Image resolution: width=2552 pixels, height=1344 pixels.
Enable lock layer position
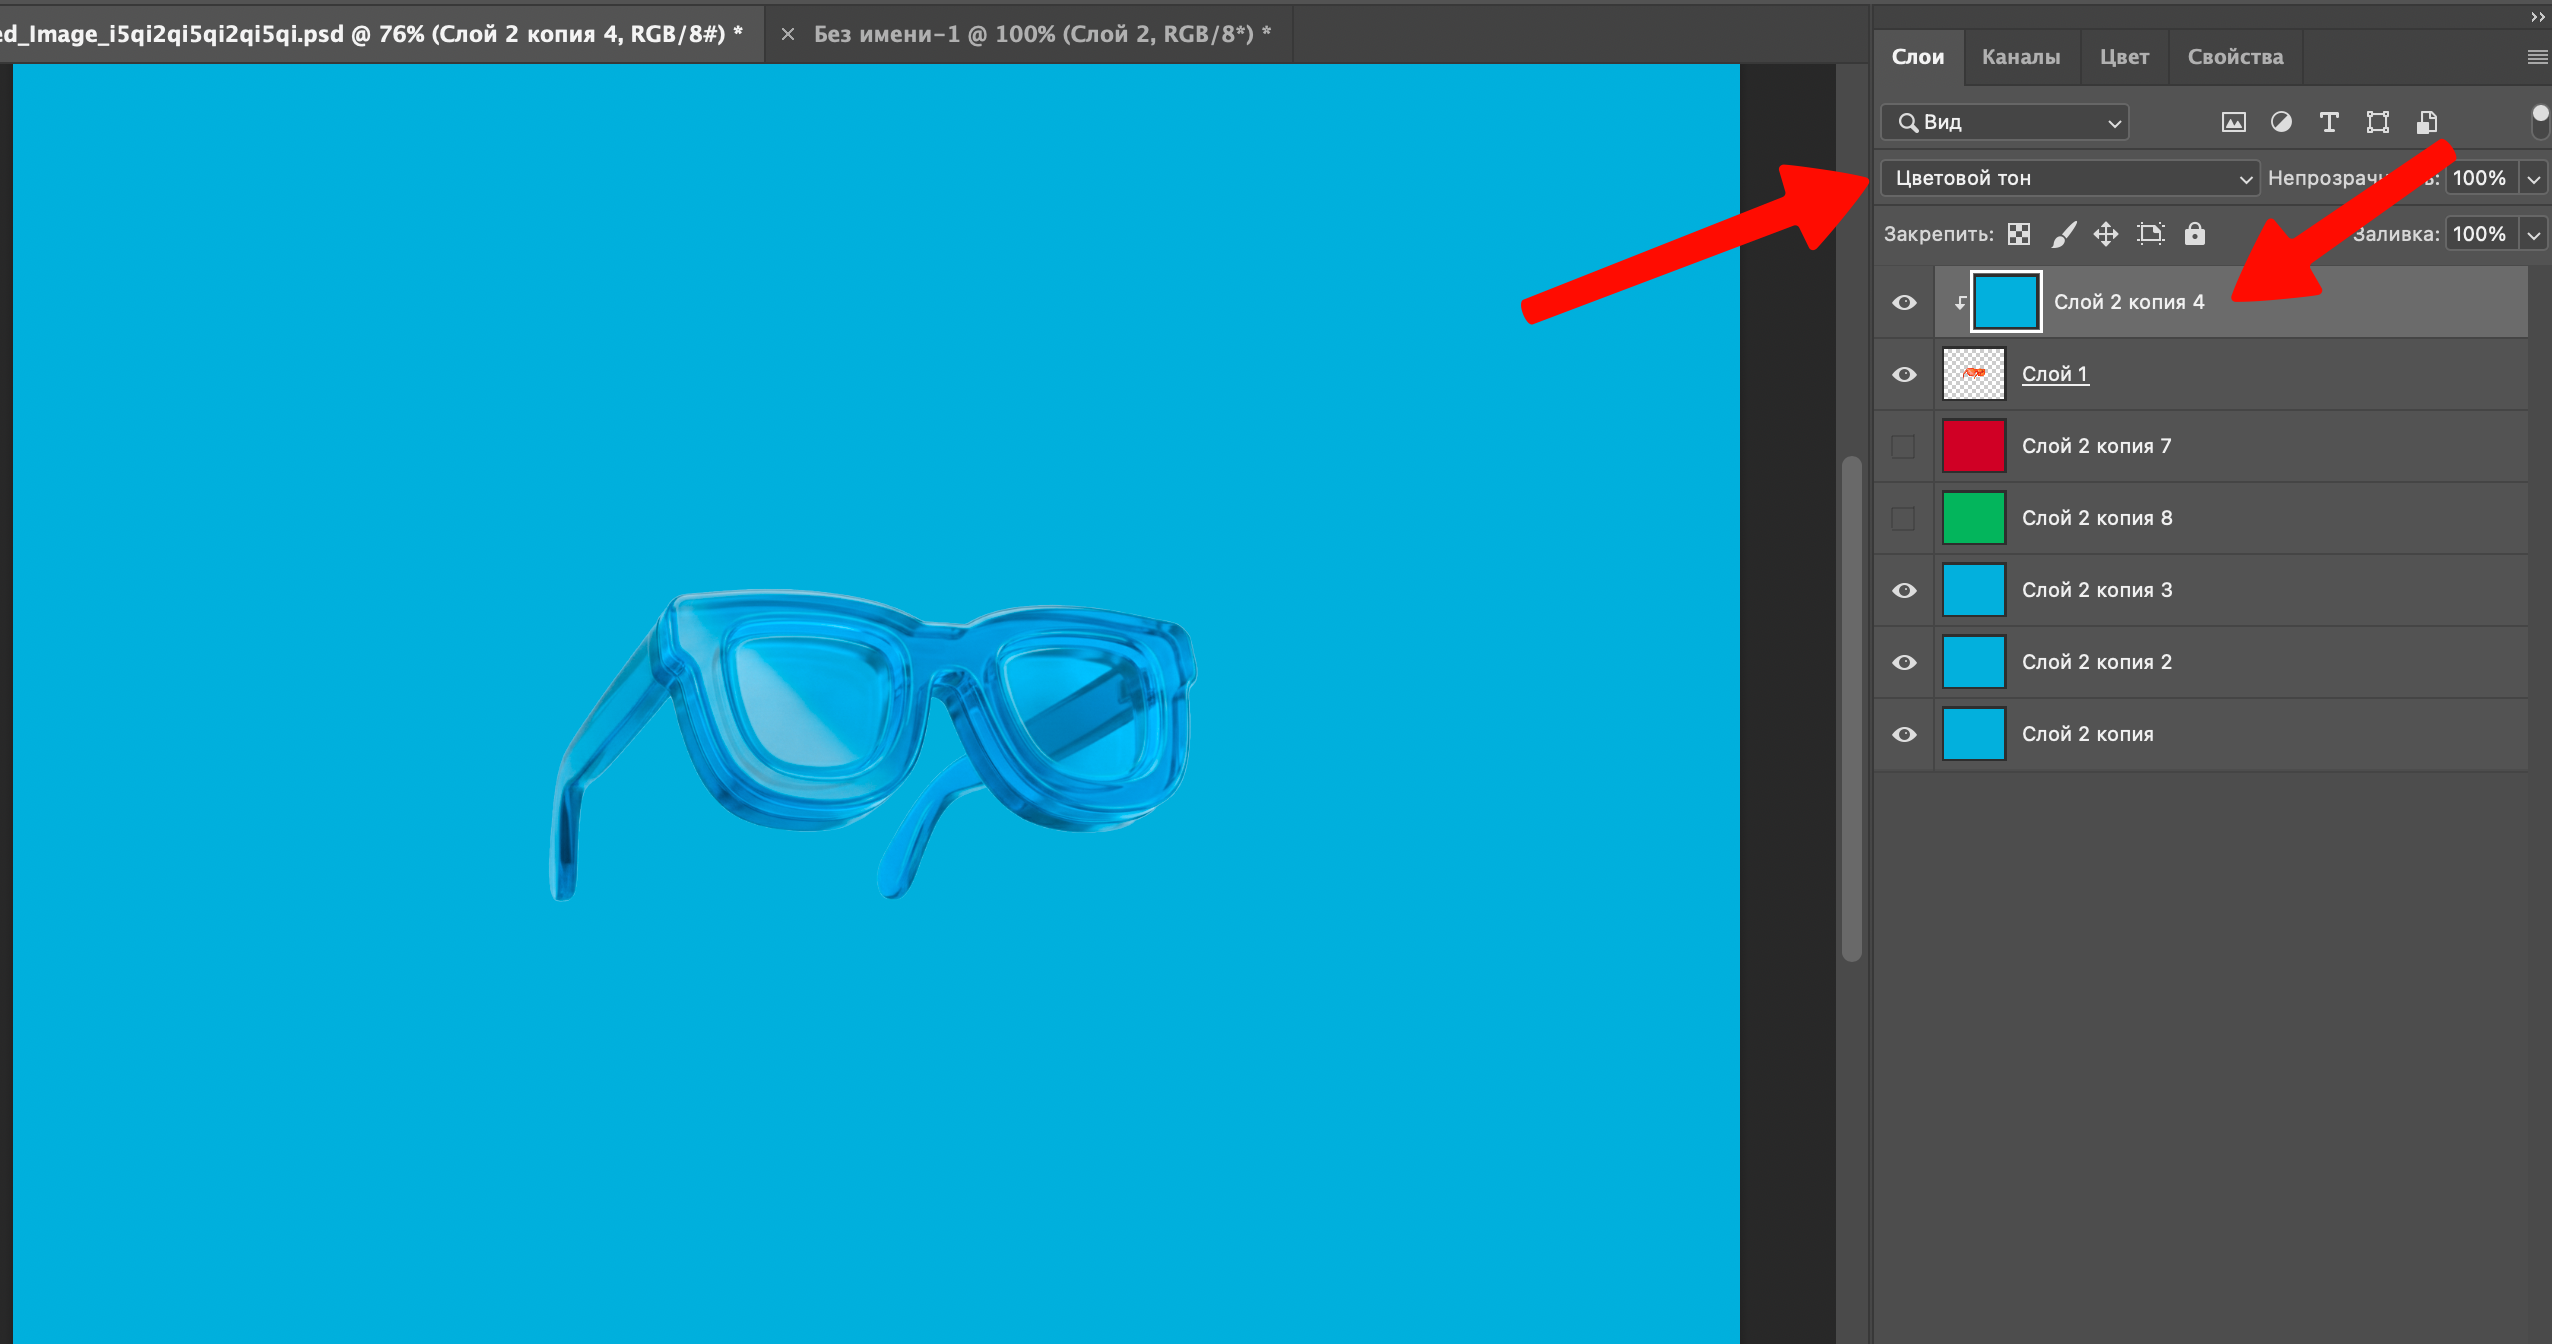pyautogui.click(x=2106, y=233)
